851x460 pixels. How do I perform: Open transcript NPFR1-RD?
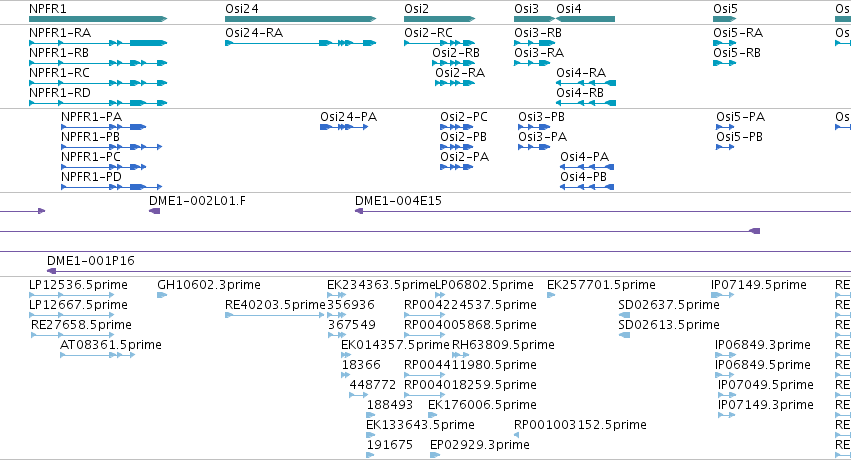(60, 93)
